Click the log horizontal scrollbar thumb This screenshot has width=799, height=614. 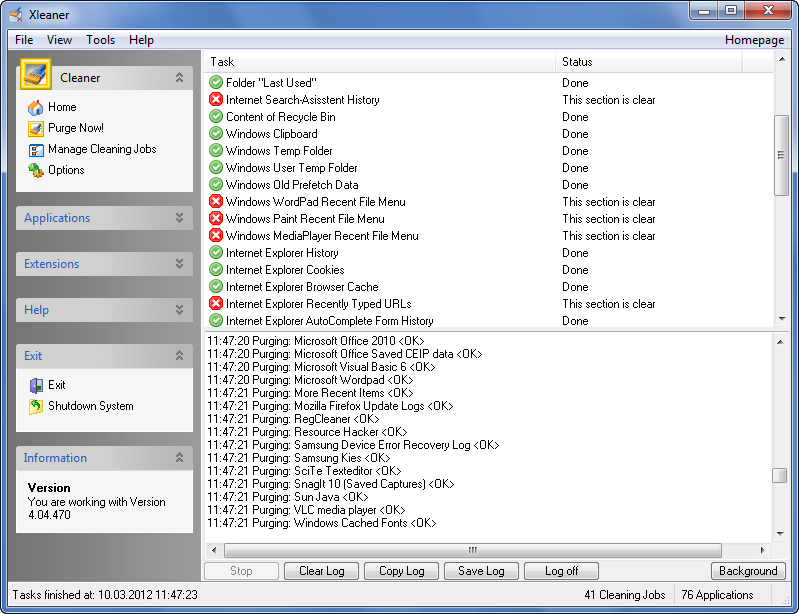472,550
